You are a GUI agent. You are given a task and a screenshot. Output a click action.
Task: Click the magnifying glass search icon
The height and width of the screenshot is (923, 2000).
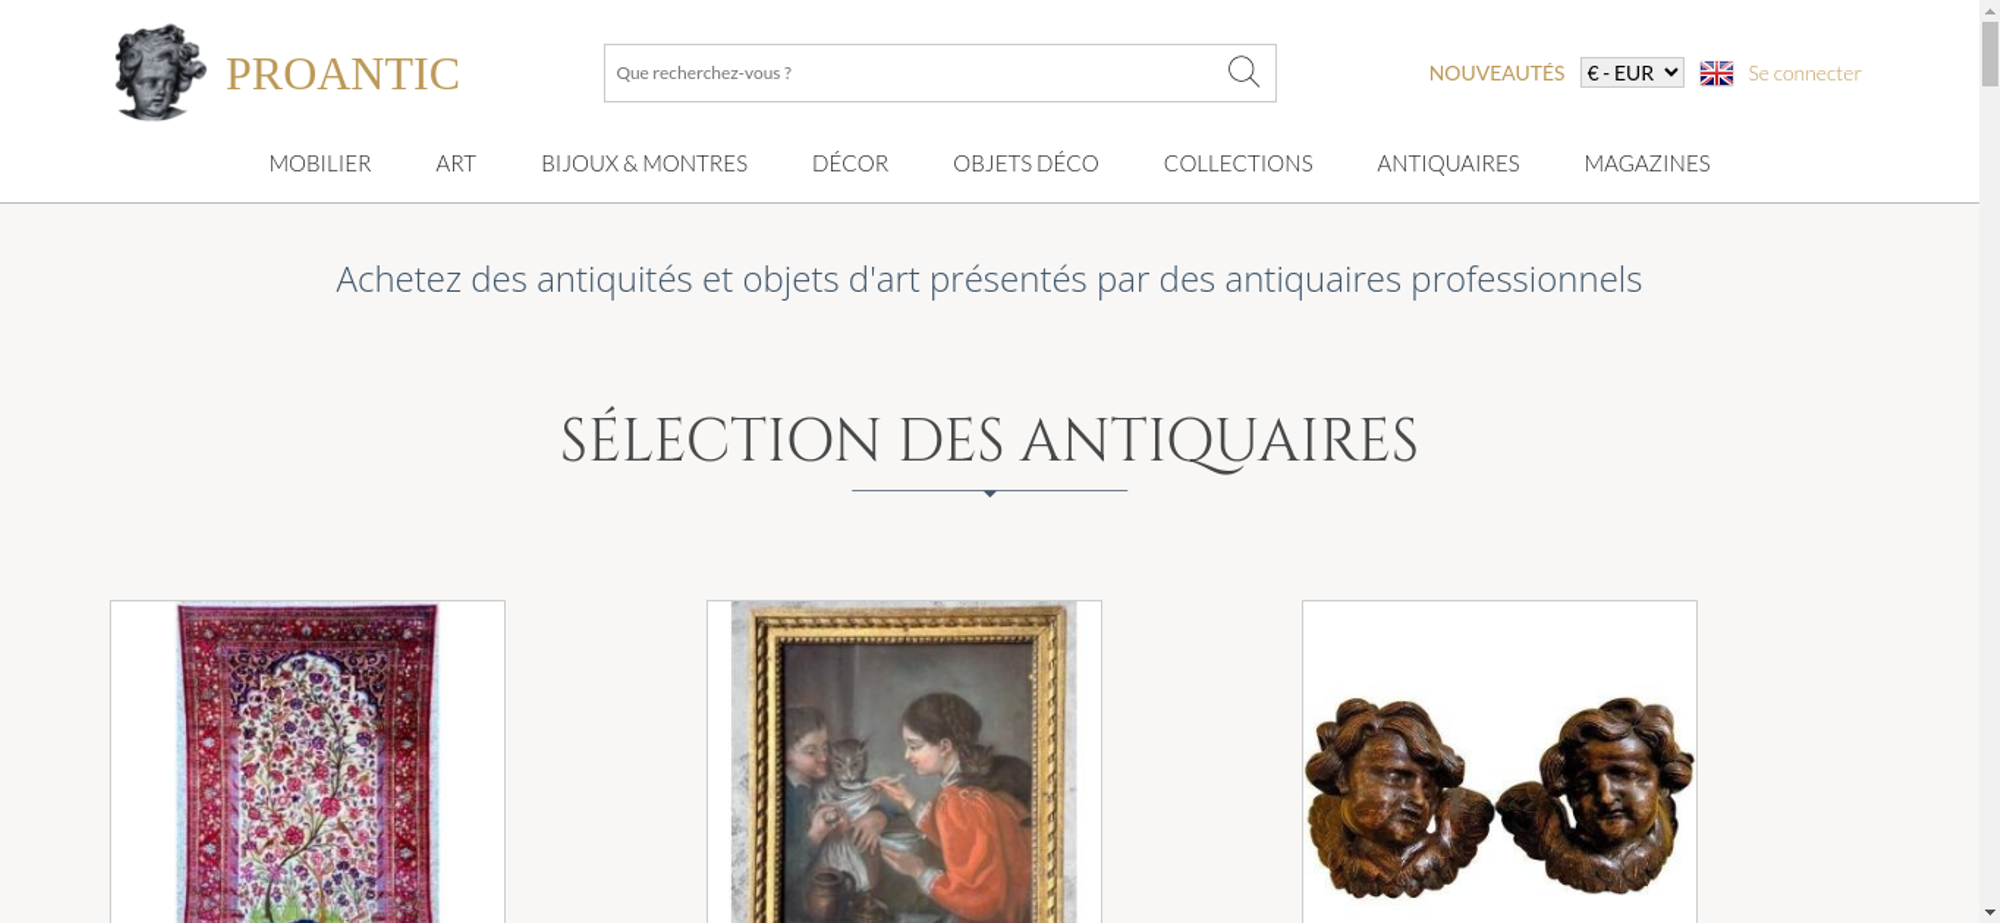coord(1243,72)
